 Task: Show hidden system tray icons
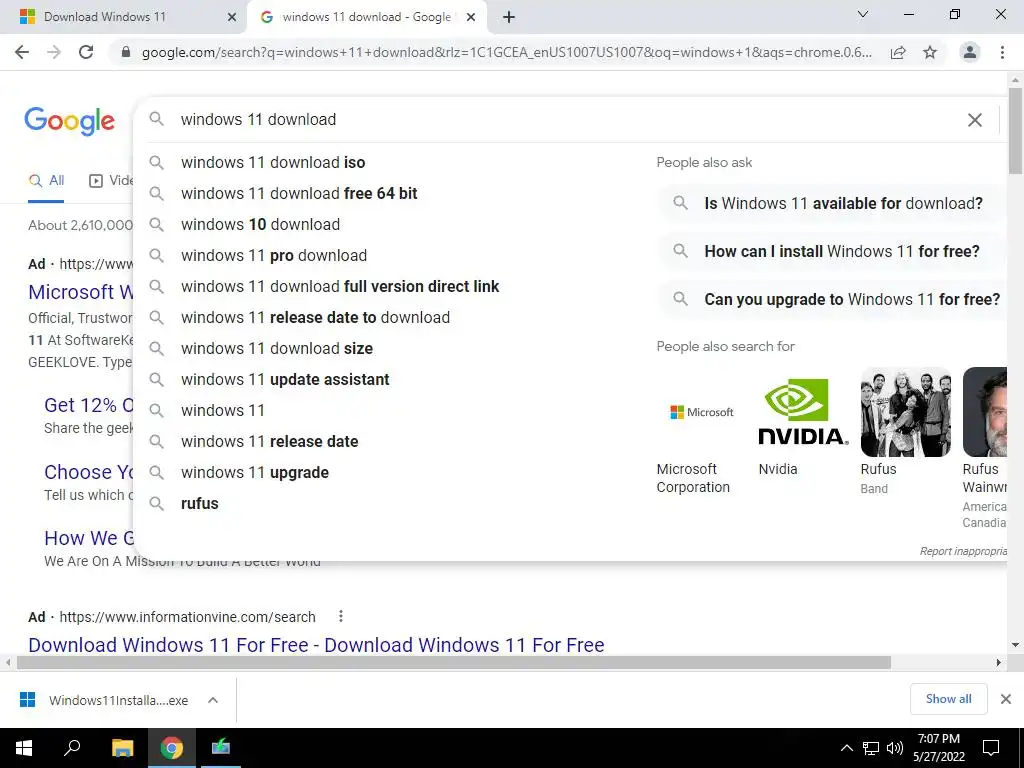pos(846,748)
